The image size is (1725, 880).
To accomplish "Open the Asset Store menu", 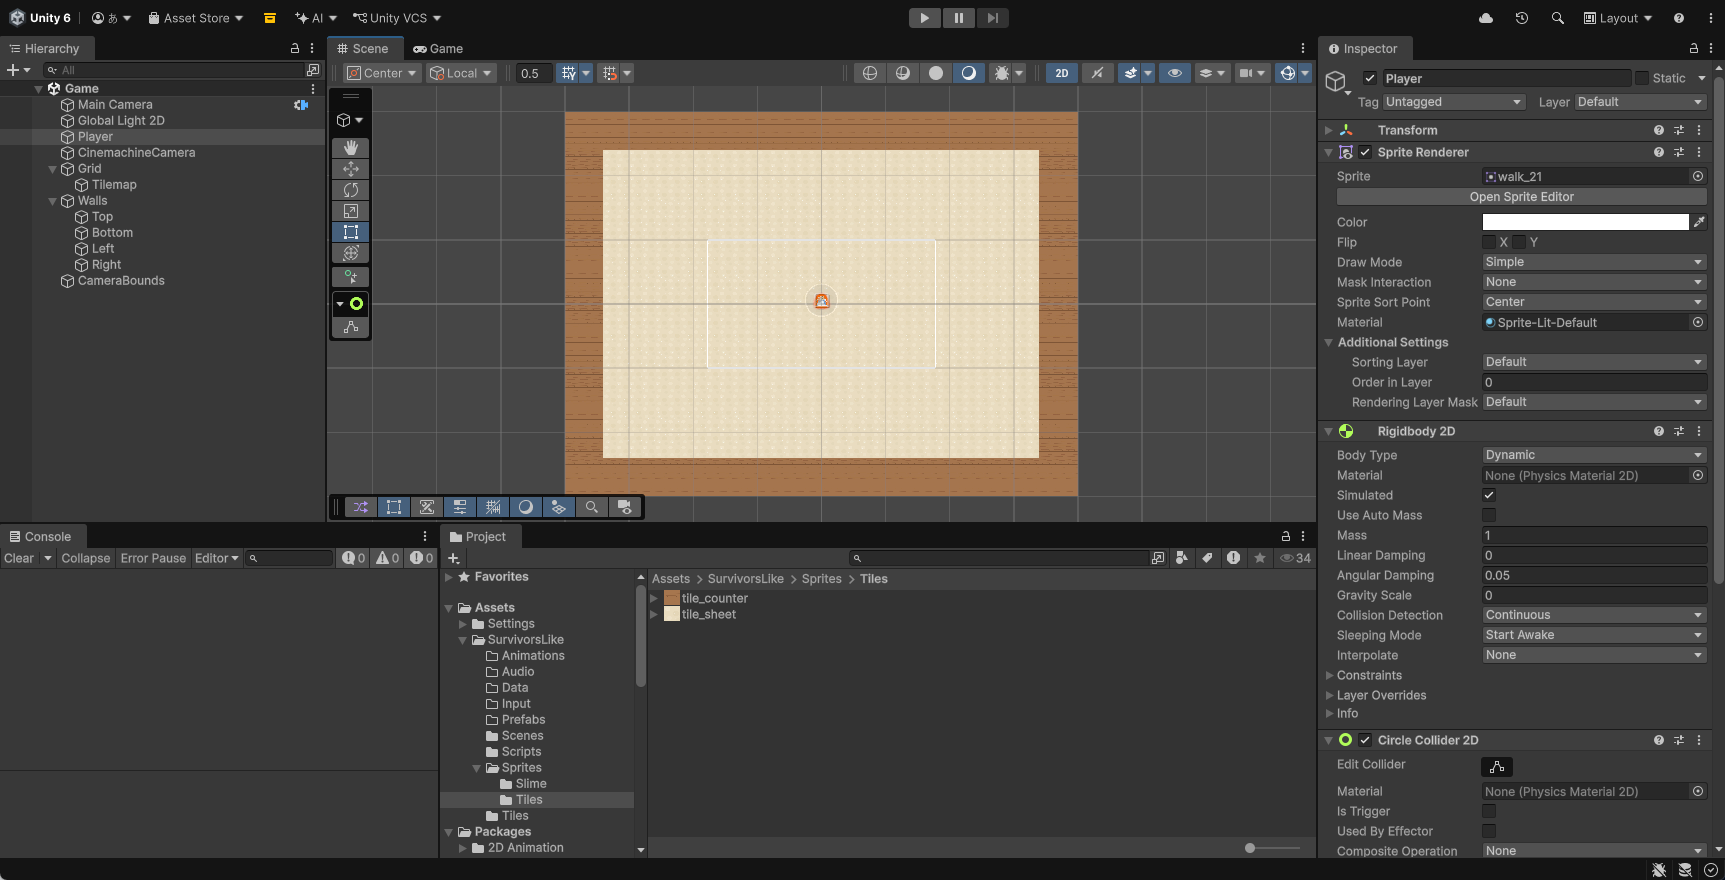I will point(195,18).
